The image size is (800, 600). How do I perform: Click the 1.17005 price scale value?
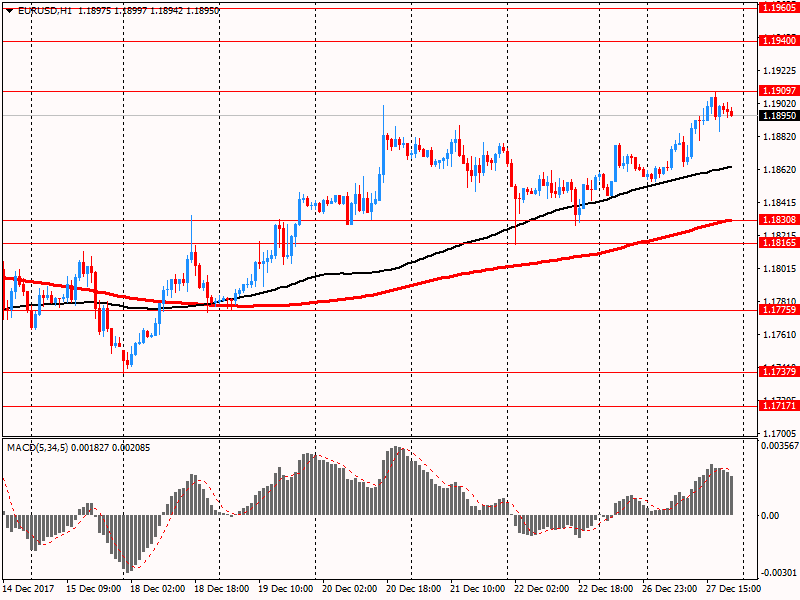779,433
